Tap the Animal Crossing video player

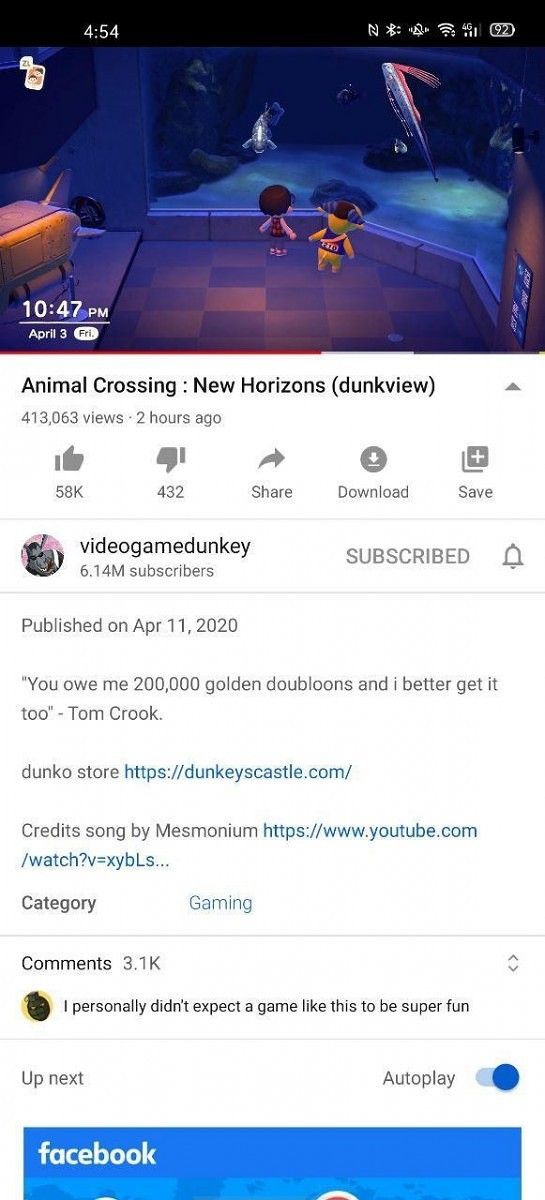pyautogui.click(x=272, y=200)
